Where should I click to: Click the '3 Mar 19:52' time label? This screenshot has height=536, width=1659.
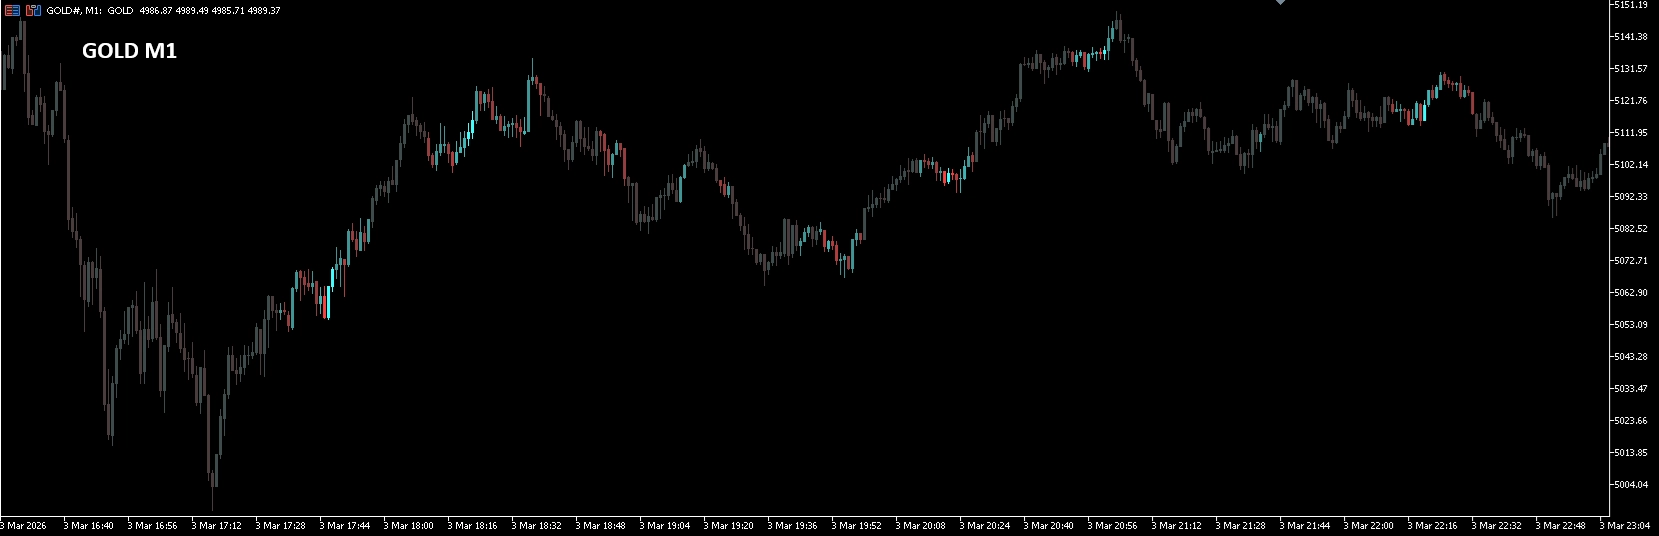(x=857, y=526)
